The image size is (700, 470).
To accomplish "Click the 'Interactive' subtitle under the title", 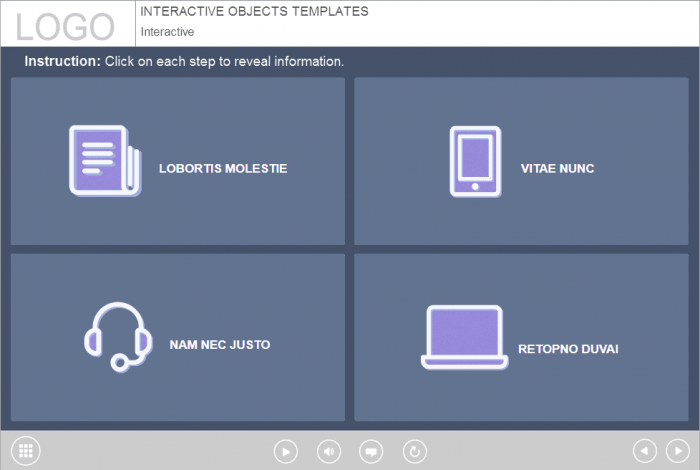I will click(167, 32).
